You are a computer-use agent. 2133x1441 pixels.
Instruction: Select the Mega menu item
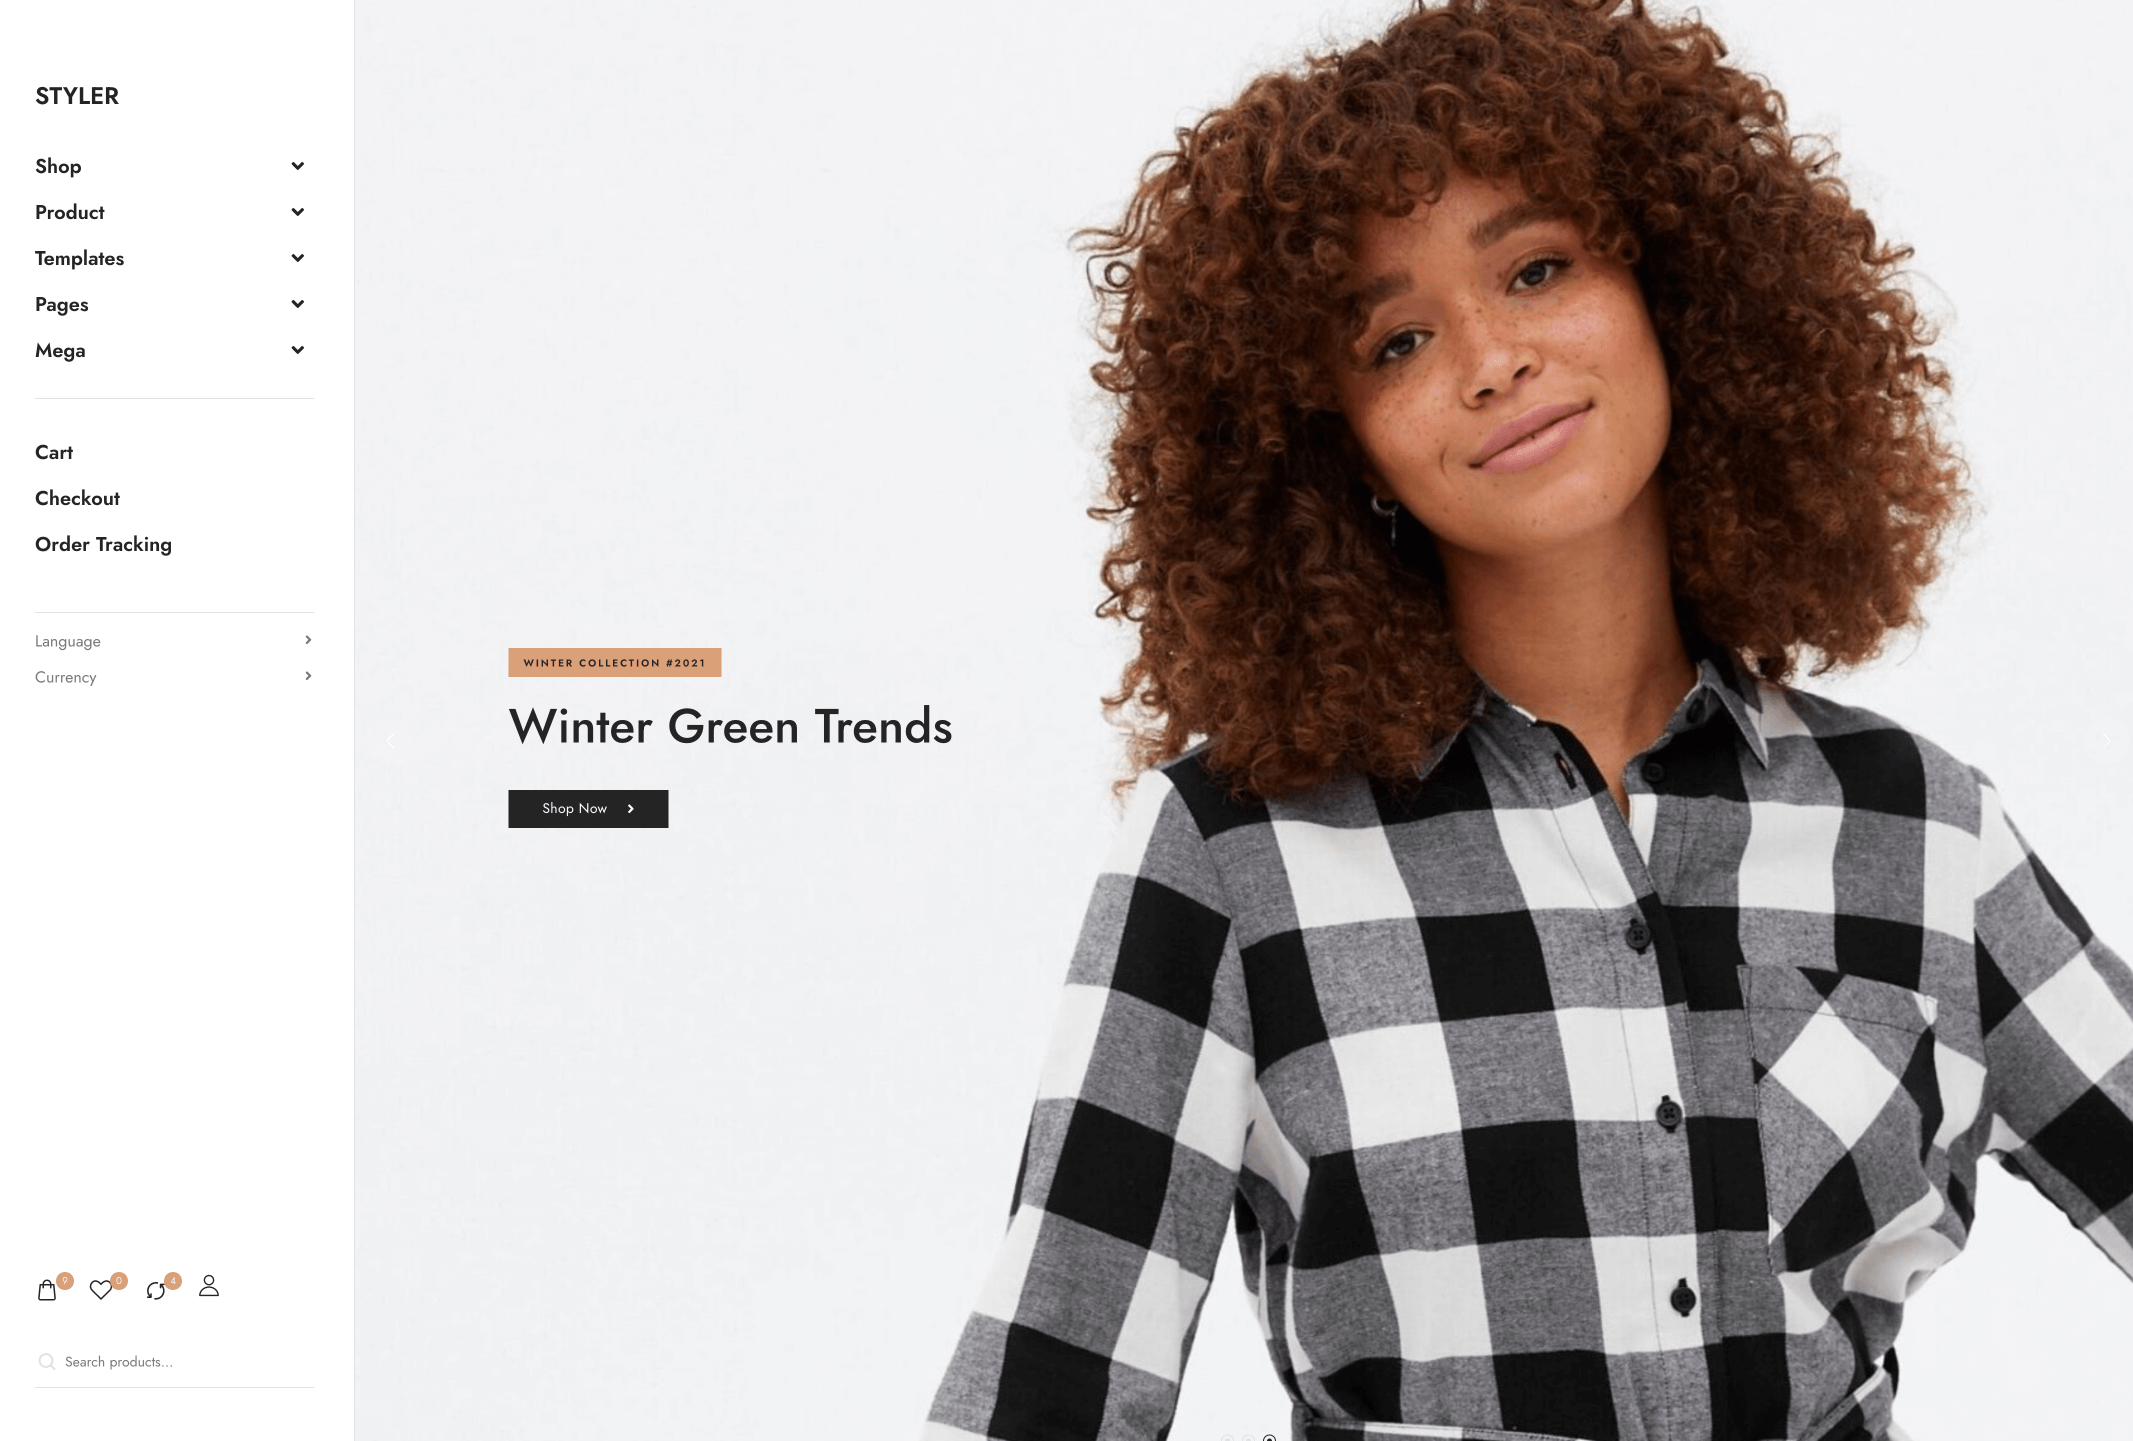point(59,349)
